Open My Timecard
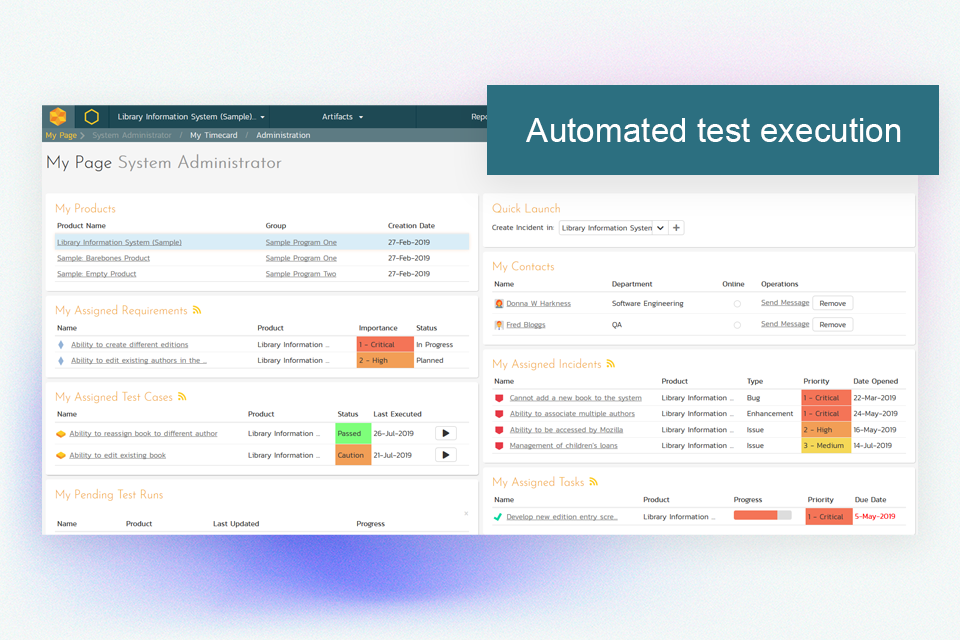960x640 pixels. pos(214,135)
